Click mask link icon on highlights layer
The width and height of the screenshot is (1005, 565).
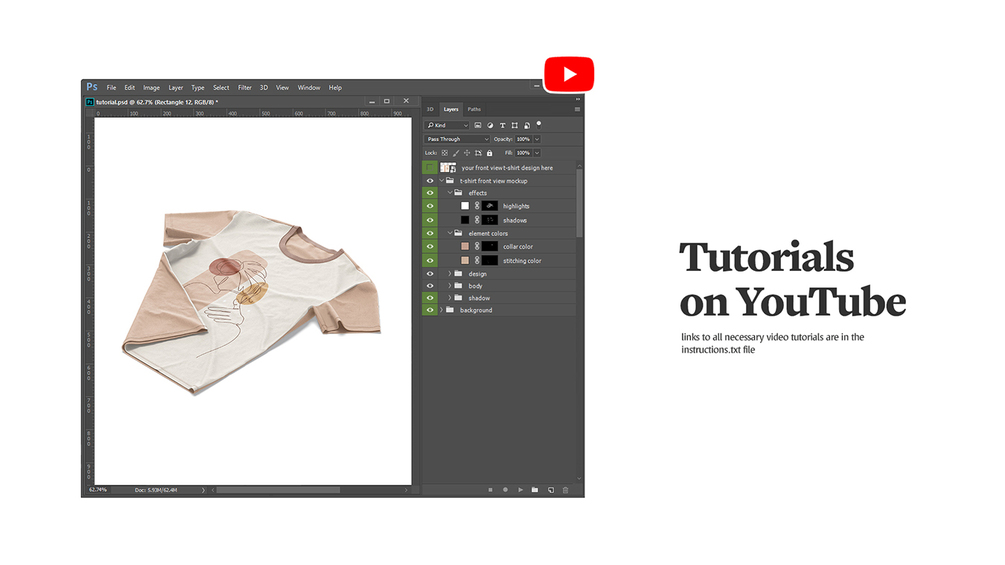click(477, 206)
